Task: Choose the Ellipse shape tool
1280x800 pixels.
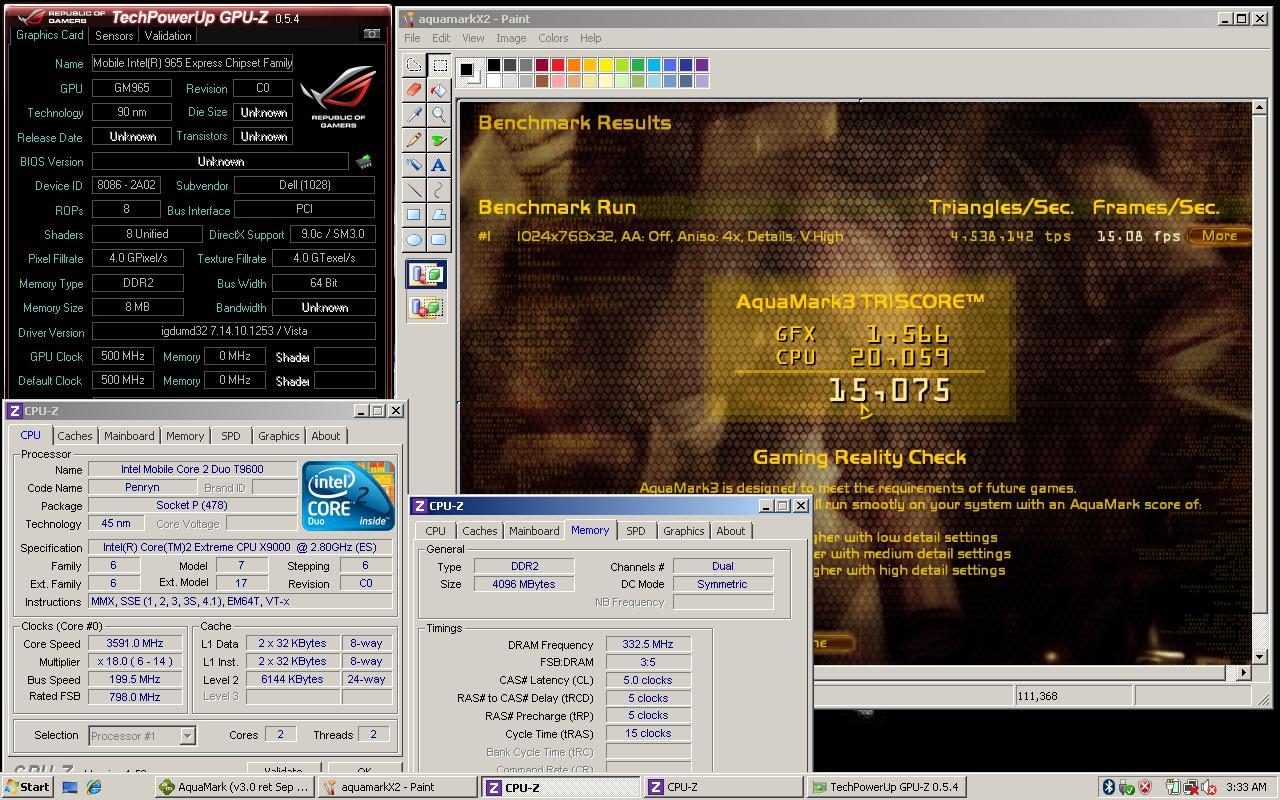Action: click(414, 240)
